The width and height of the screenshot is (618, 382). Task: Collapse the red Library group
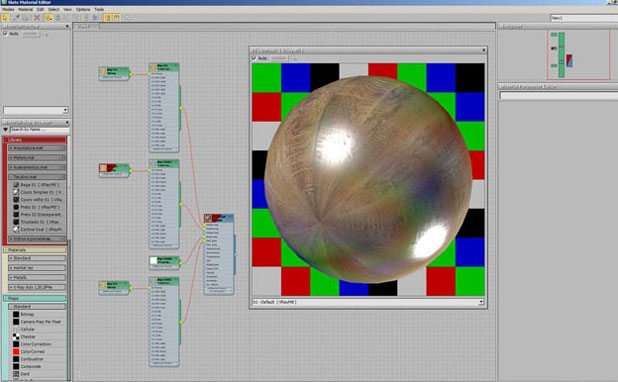click(x=35, y=140)
